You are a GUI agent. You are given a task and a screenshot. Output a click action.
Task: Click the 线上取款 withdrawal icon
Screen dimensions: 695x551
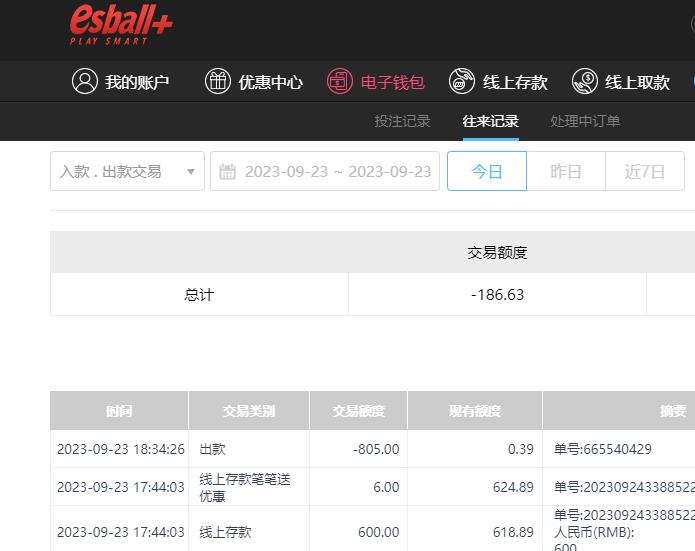tap(585, 81)
